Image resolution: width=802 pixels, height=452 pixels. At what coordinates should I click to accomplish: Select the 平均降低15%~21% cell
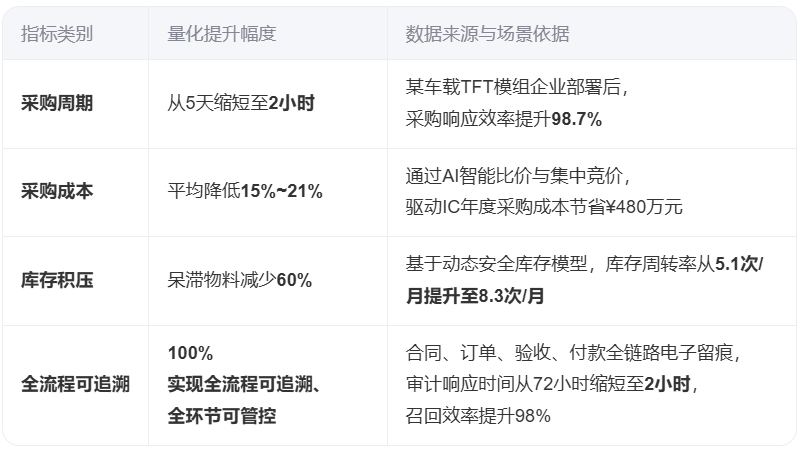245,192
